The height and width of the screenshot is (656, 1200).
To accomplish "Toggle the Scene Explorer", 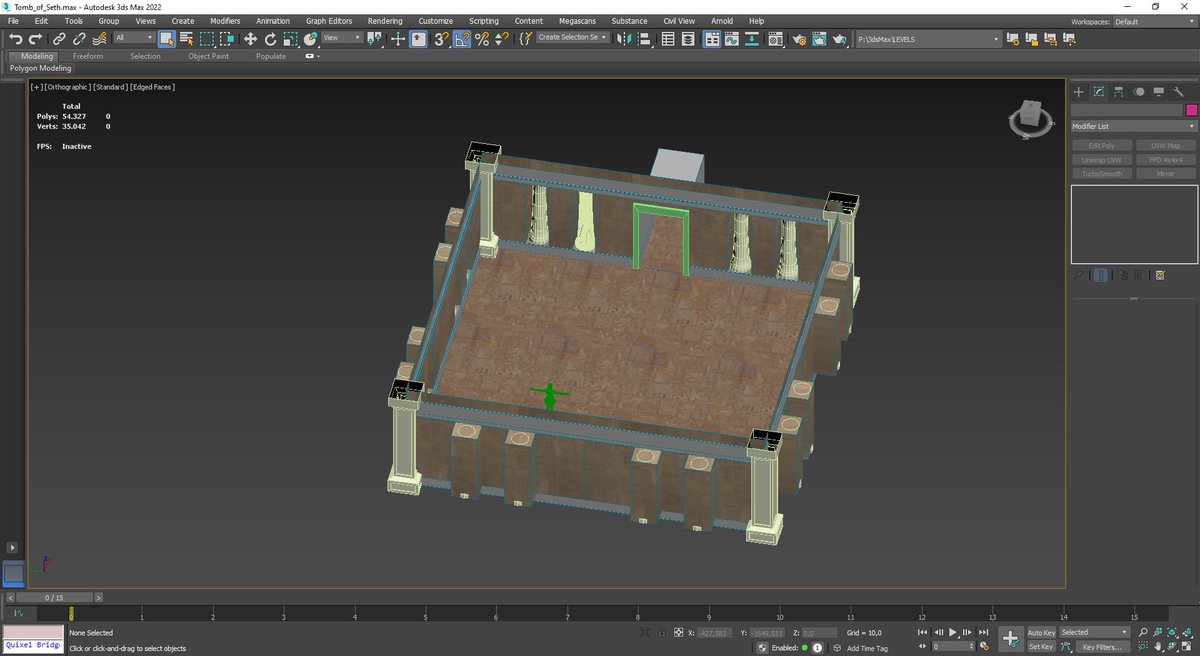I will (668, 38).
